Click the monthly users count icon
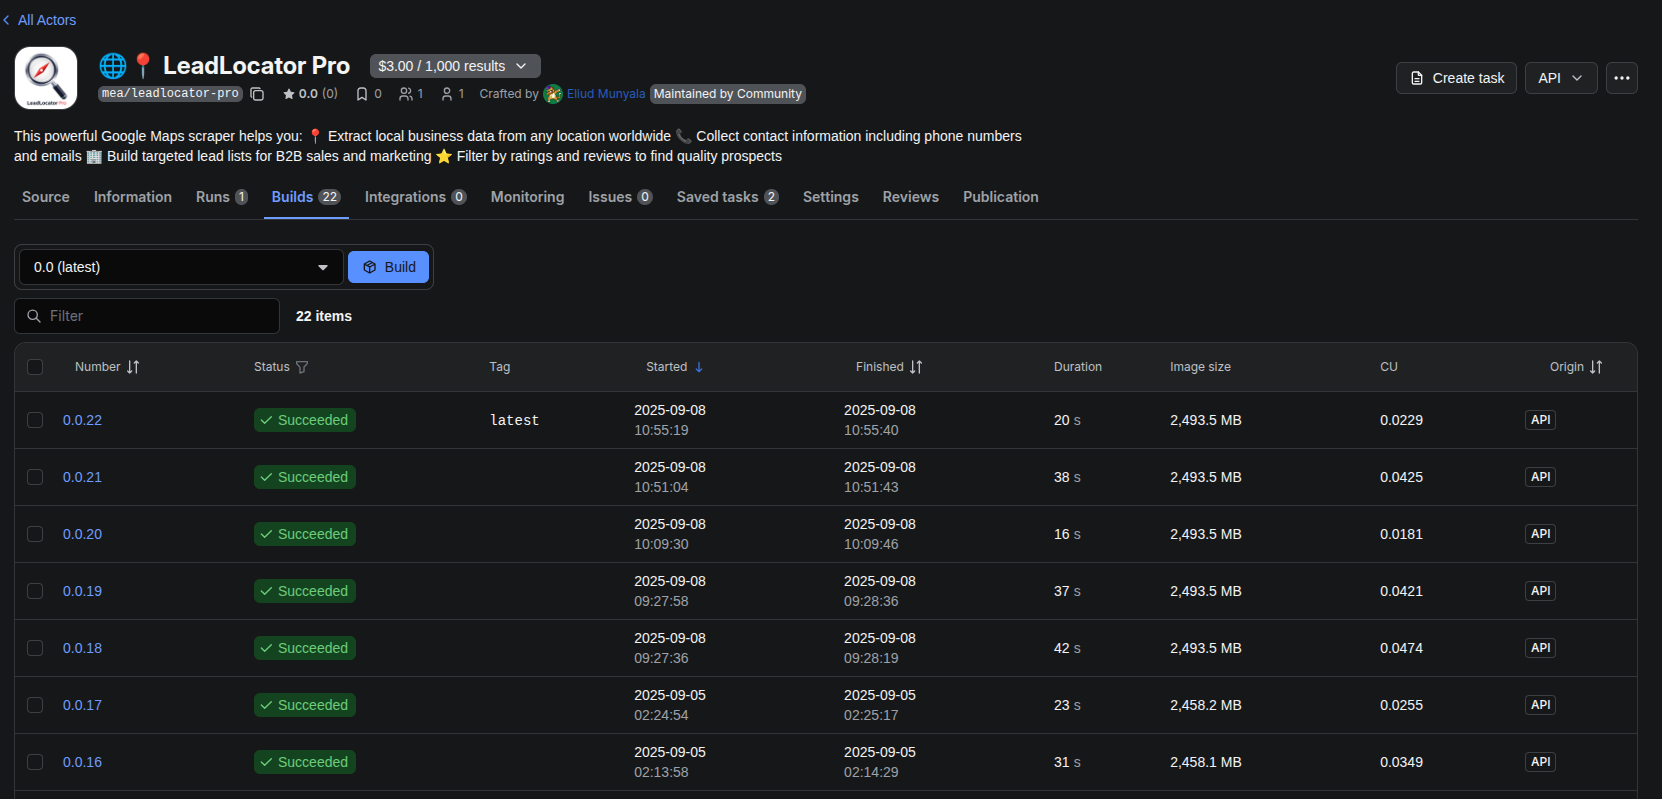This screenshot has height=799, width=1662. (x=406, y=94)
